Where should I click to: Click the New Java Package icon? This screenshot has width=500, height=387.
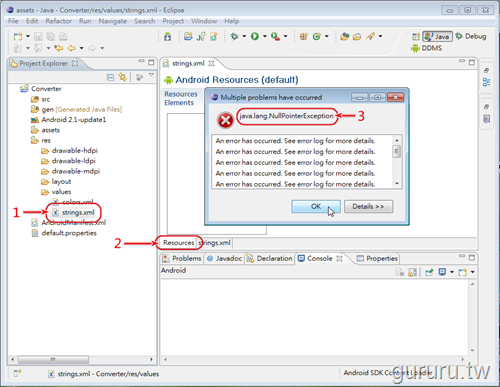pyautogui.click(x=303, y=36)
